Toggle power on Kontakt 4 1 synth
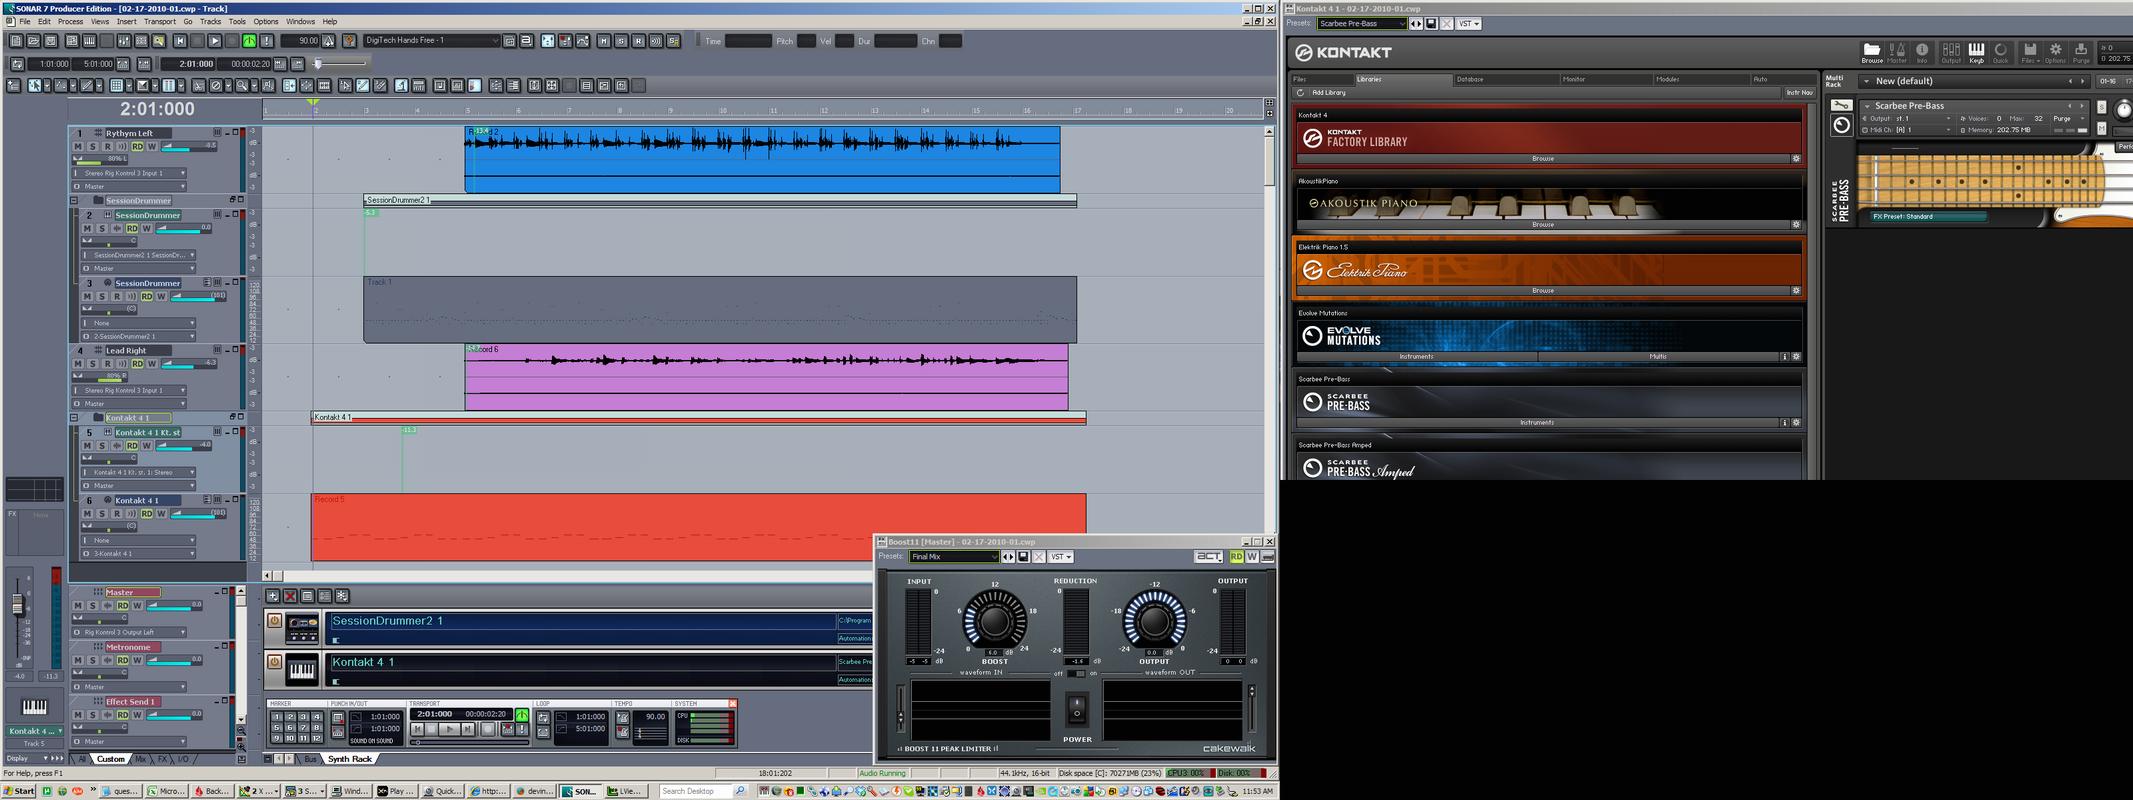Image resolution: width=2133 pixels, height=800 pixels. point(274,662)
